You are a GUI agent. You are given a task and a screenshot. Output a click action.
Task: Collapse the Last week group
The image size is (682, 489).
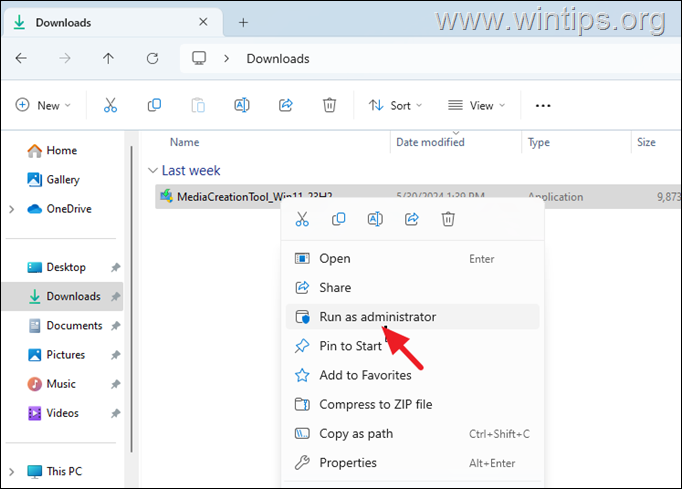(153, 171)
